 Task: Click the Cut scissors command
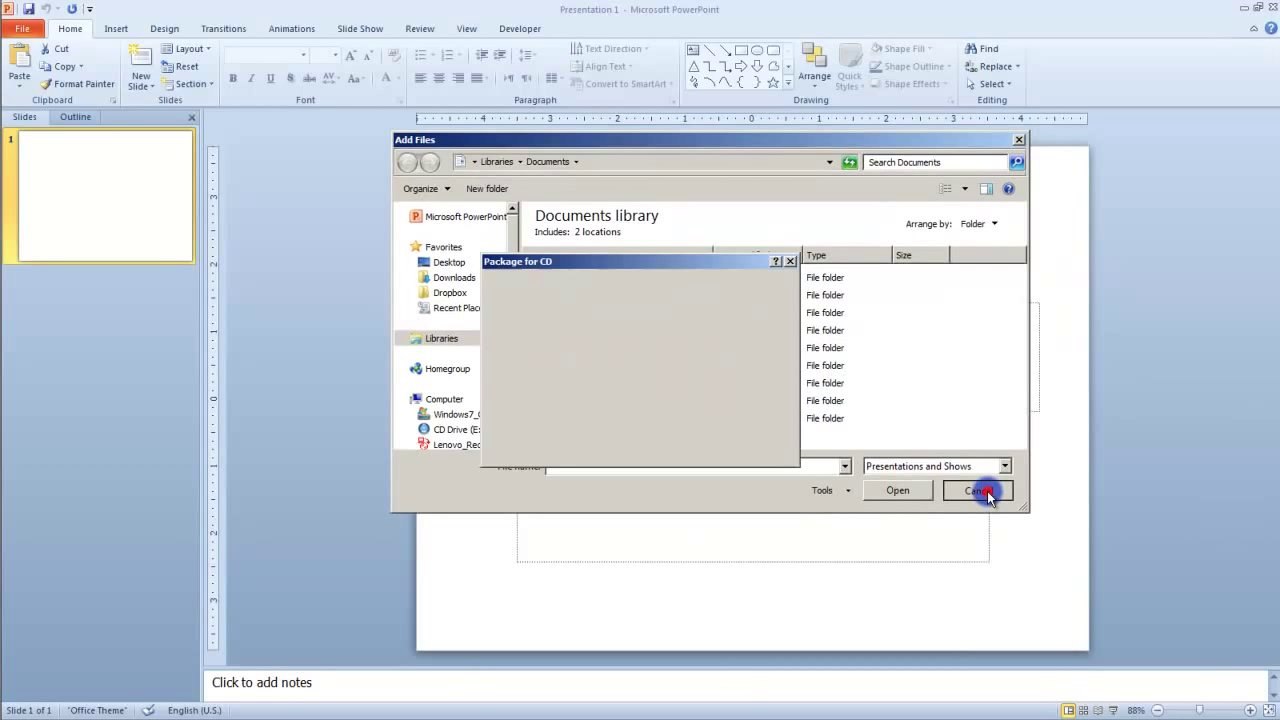click(54, 48)
